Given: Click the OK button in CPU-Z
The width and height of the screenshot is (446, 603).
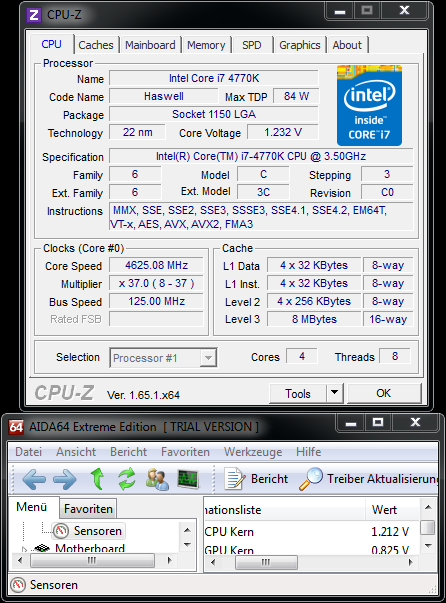Looking at the screenshot, I should (x=384, y=393).
